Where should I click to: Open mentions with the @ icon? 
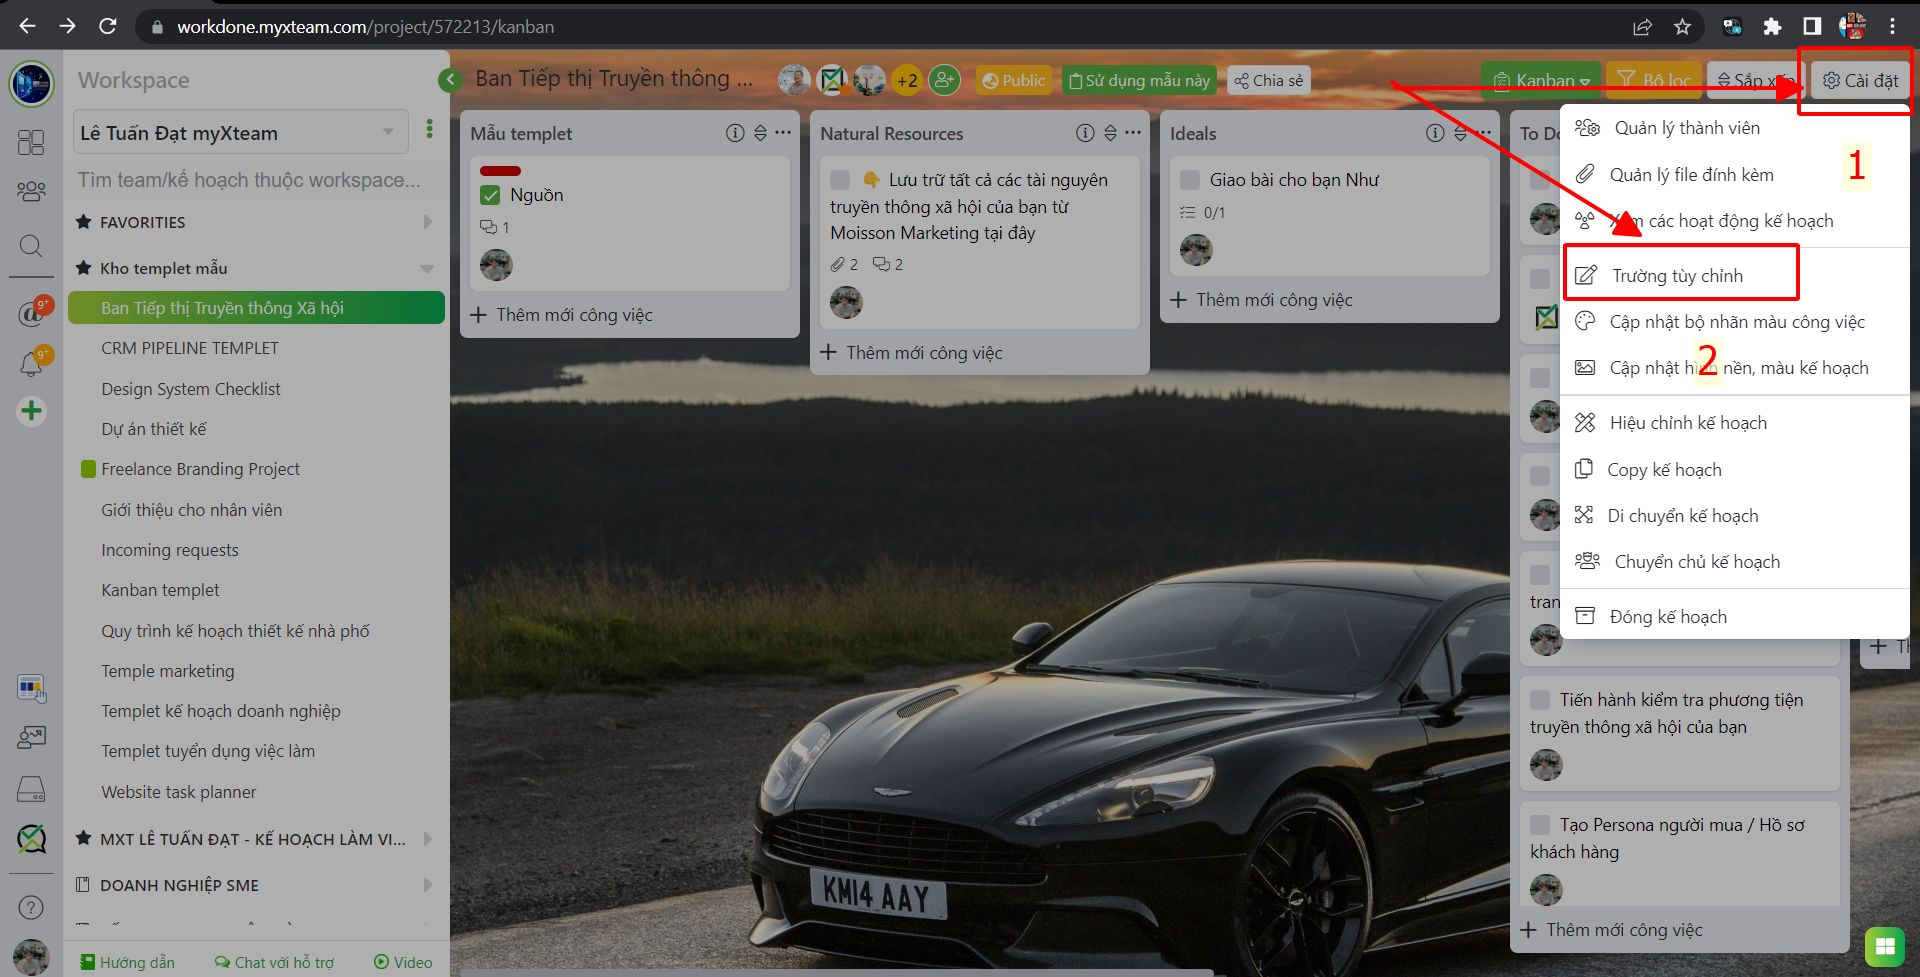tap(31, 314)
